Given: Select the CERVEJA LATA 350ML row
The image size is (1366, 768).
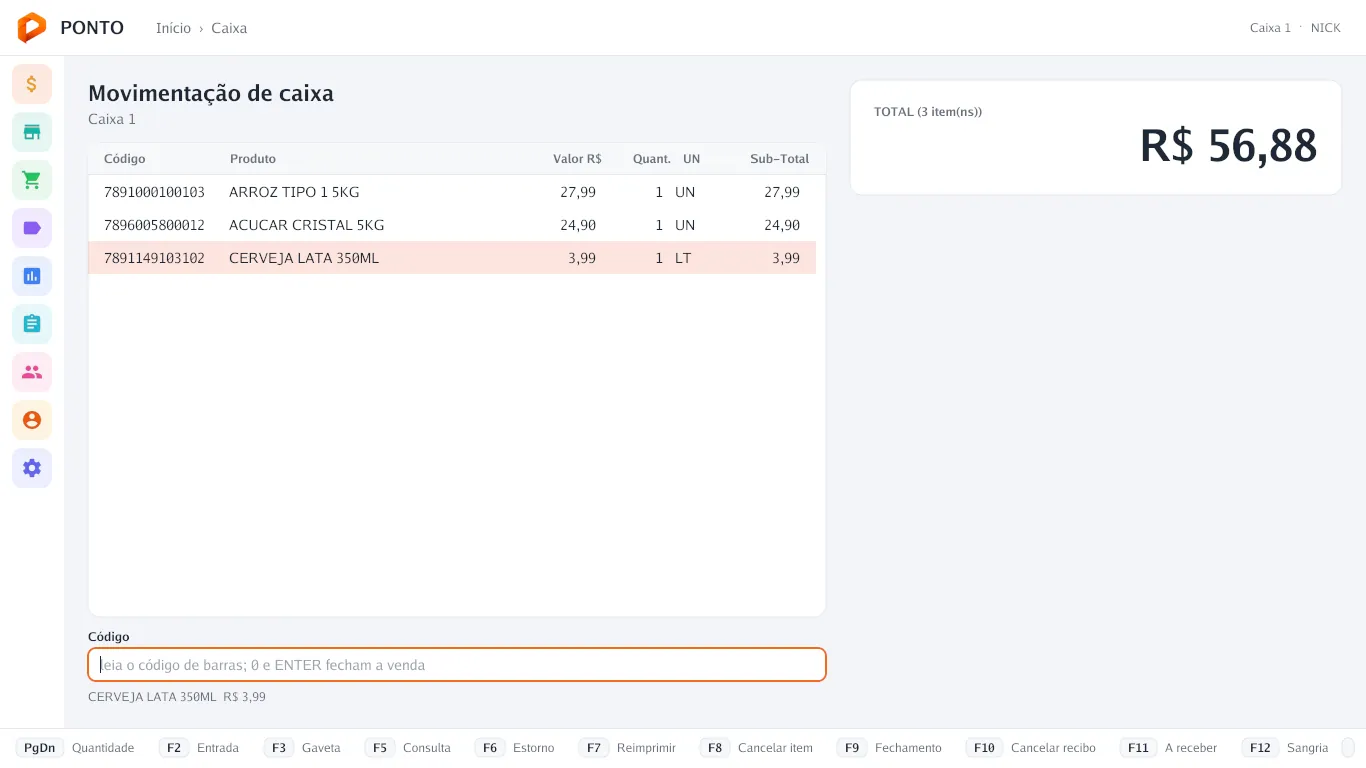Looking at the screenshot, I should click(x=452, y=258).
